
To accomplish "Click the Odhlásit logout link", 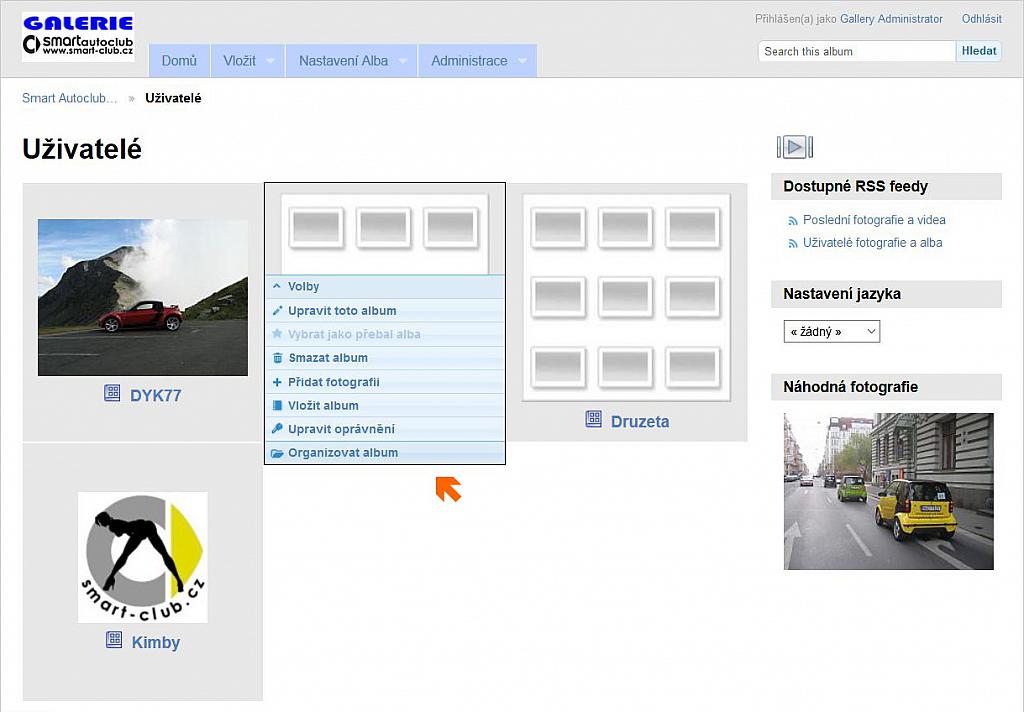I will pos(982,19).
